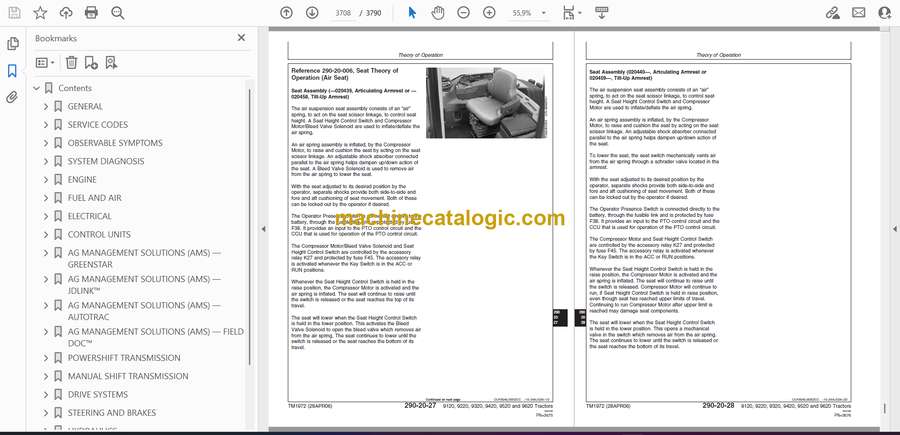900x435 pixels.
Task: Expand the SYSTEM DIAGNOSIS bookmark
Action: (x=46, y=161)
